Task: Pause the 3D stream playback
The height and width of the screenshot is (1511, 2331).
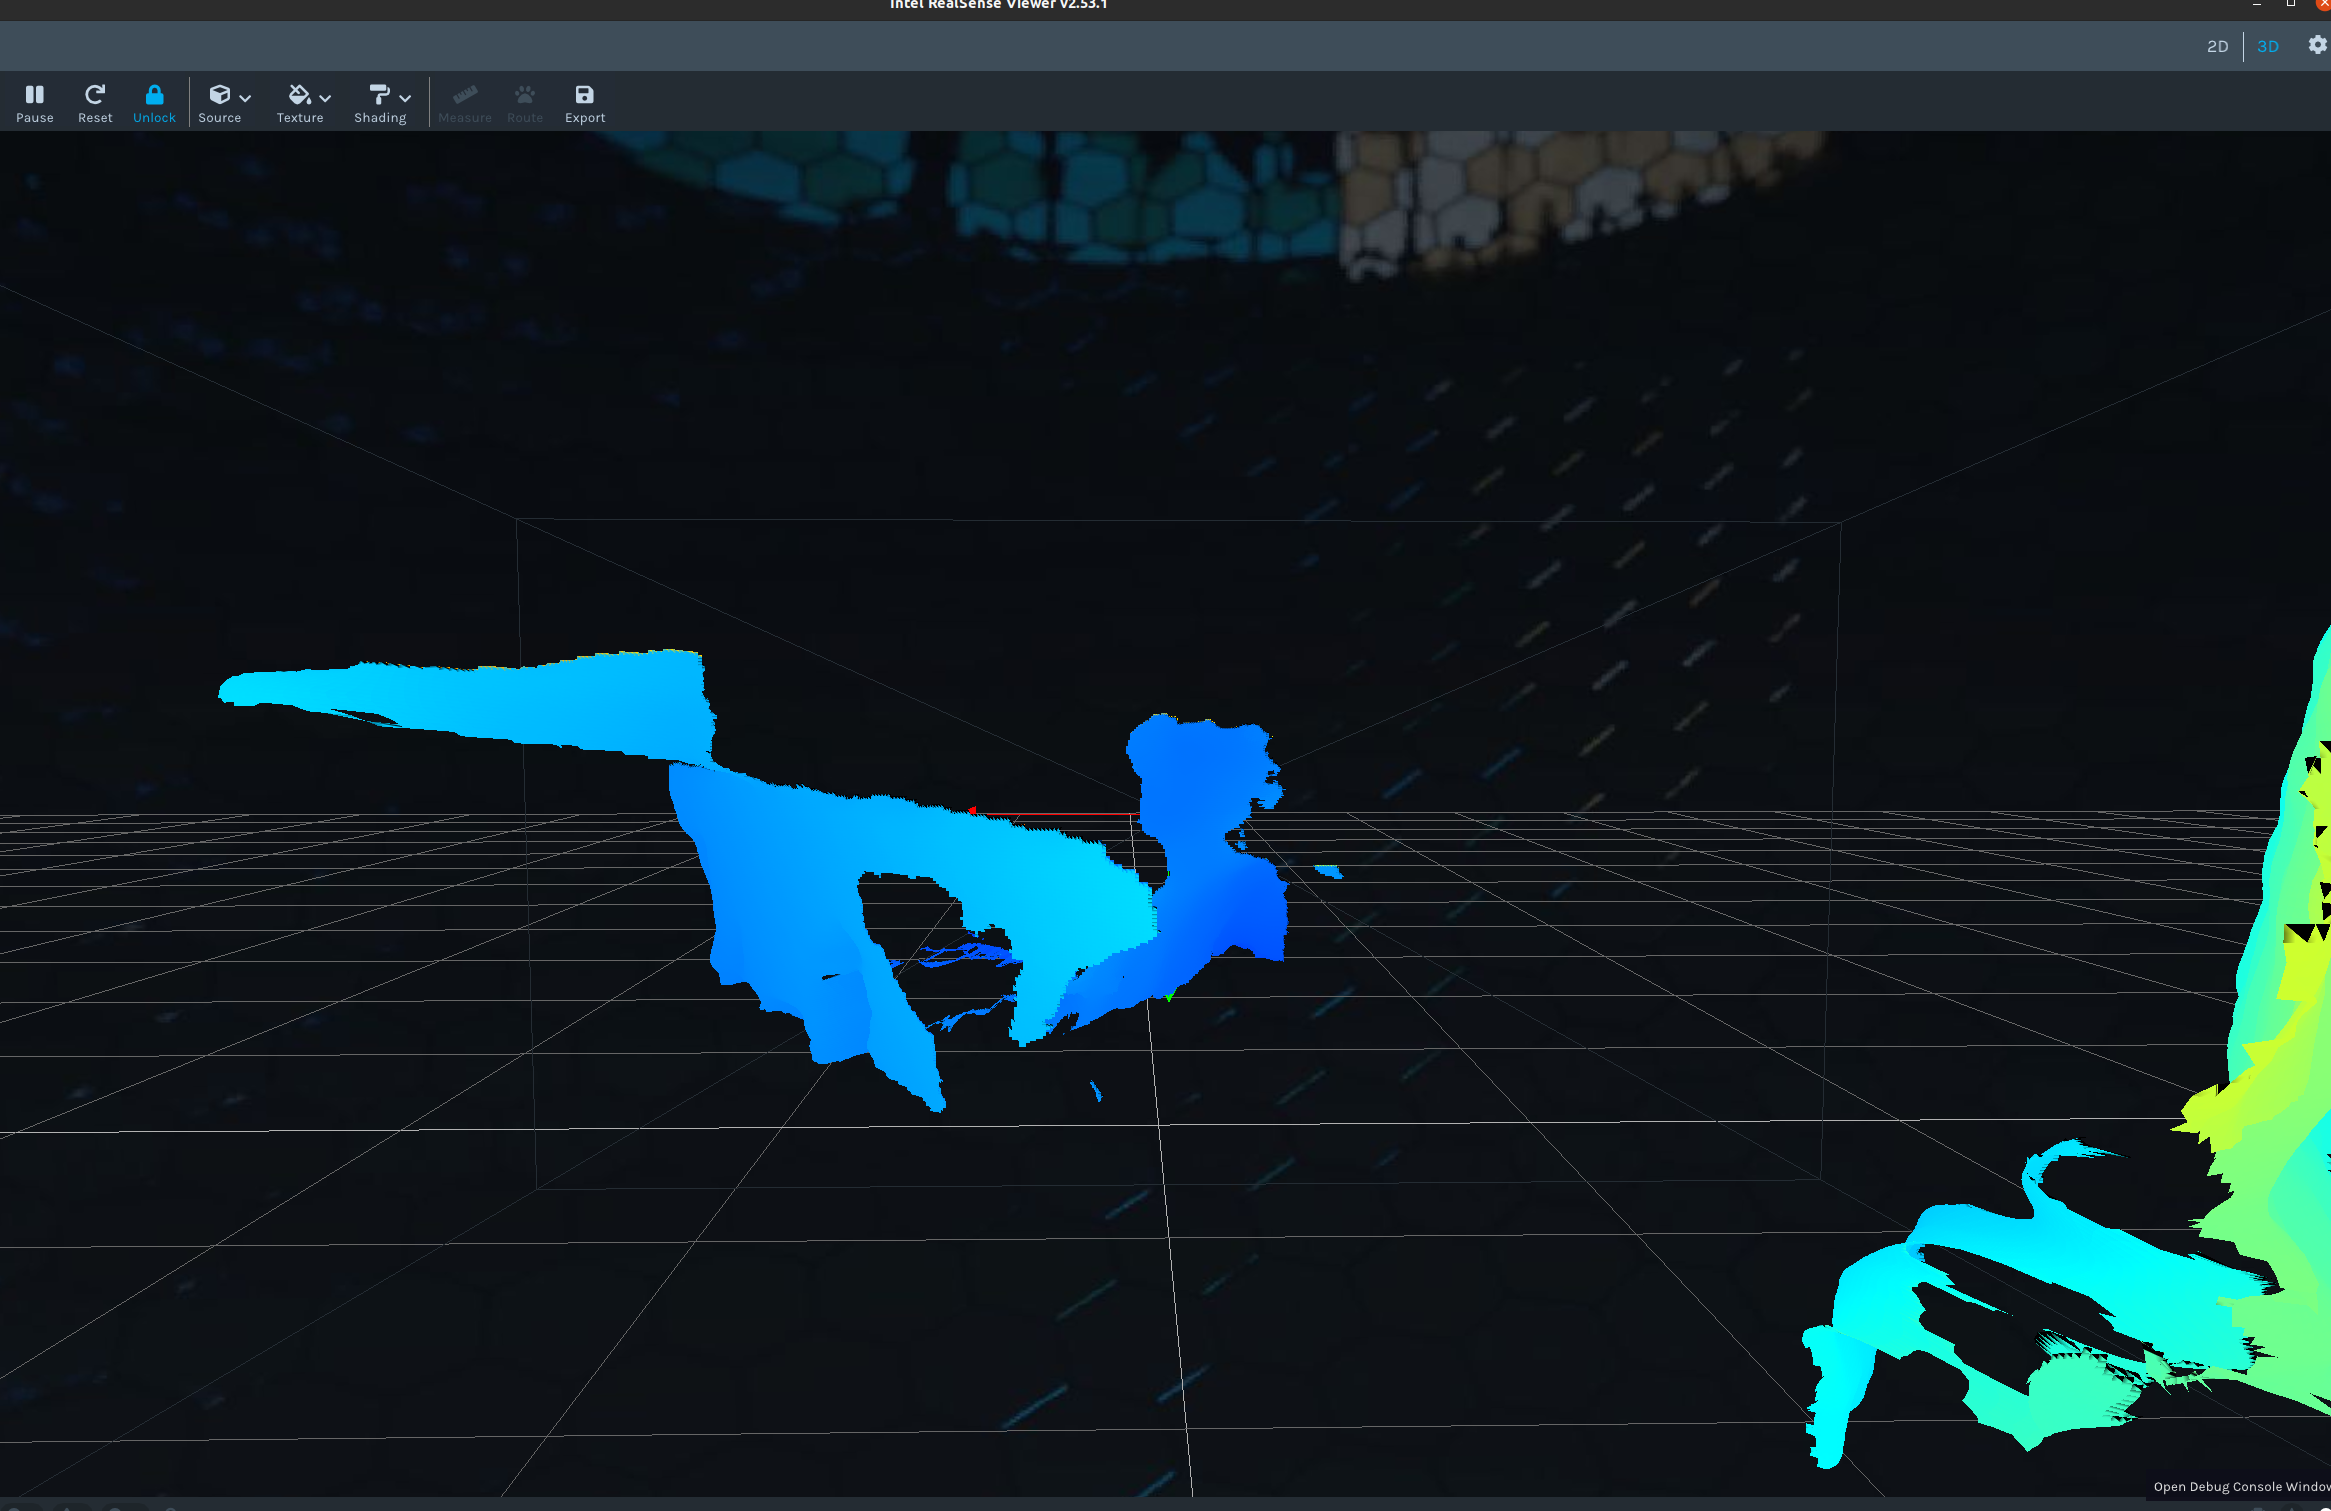Action: (34, 95)
